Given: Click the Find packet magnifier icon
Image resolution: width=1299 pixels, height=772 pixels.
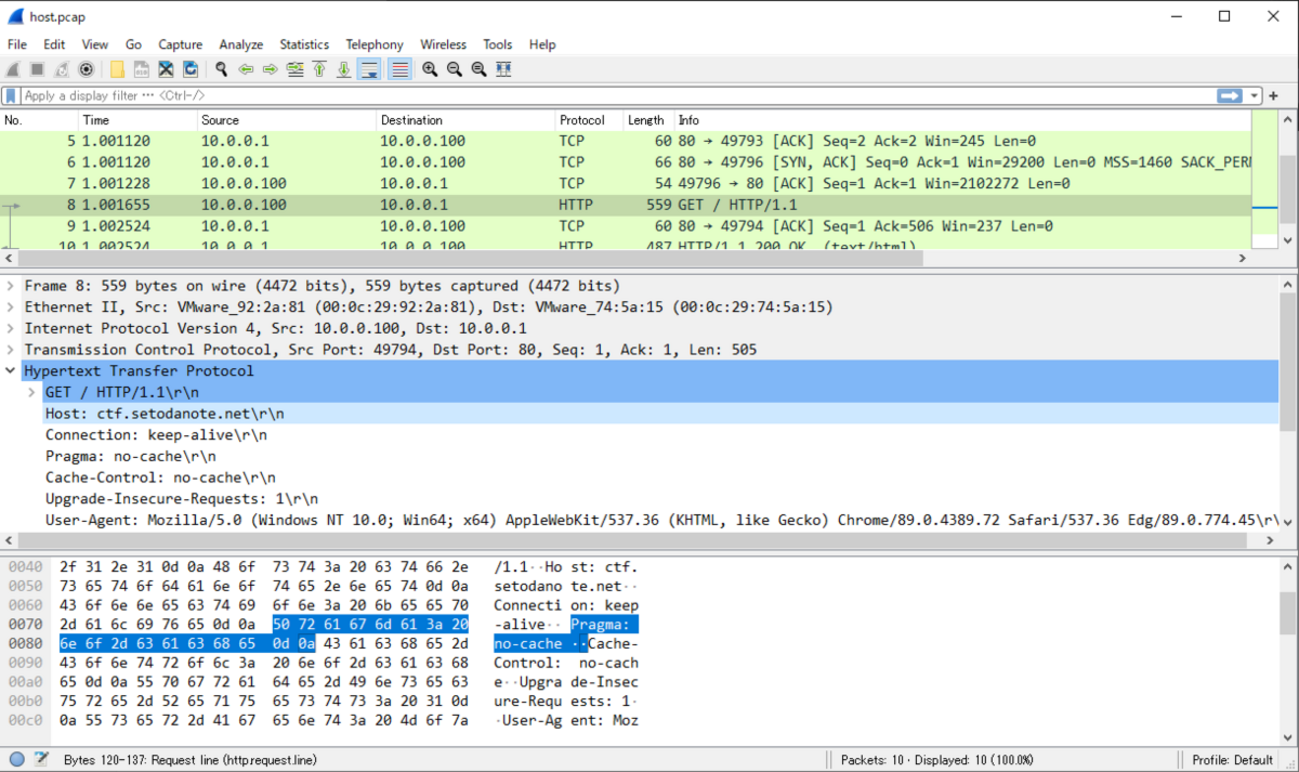Looking at the screenshot, I should pyautogui.click(x=221, y=69).
